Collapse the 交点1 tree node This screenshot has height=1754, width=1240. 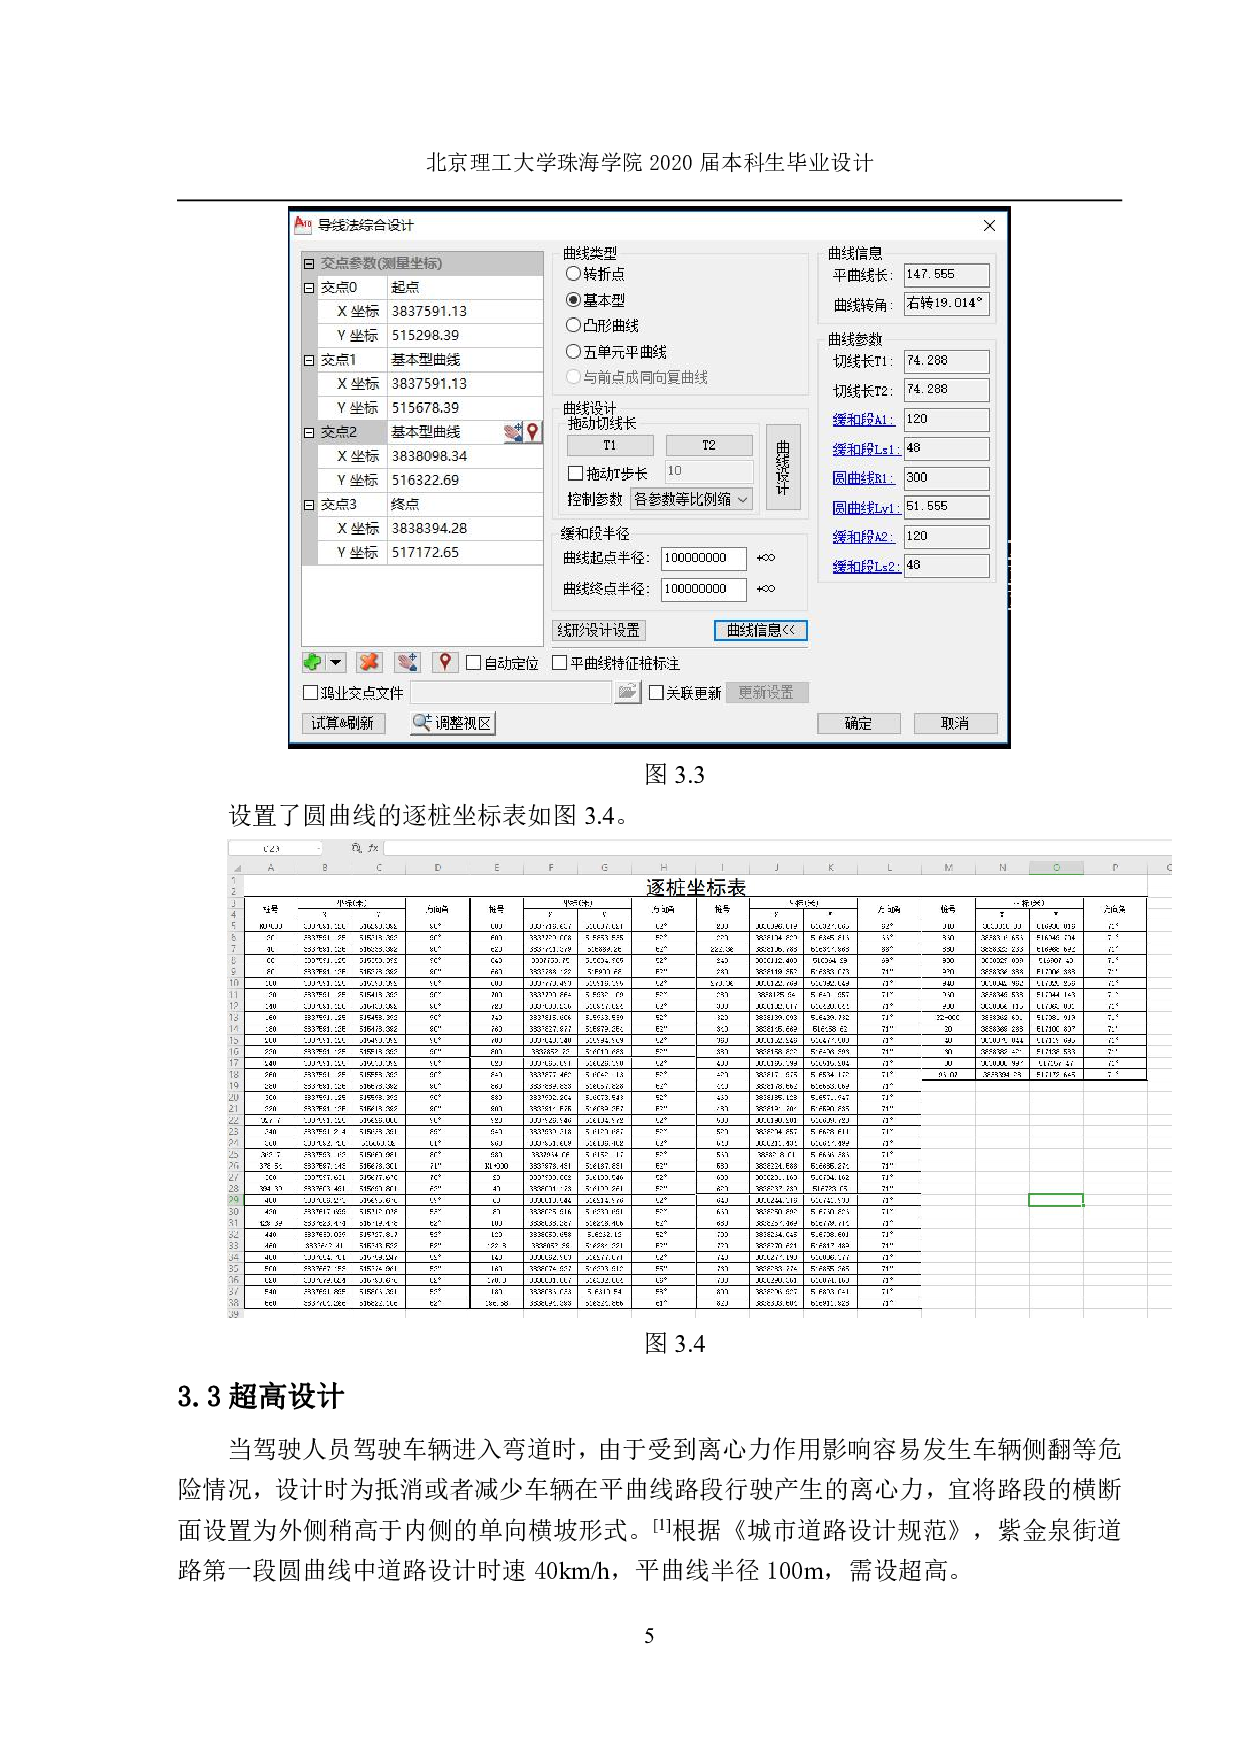click(309, 360)
